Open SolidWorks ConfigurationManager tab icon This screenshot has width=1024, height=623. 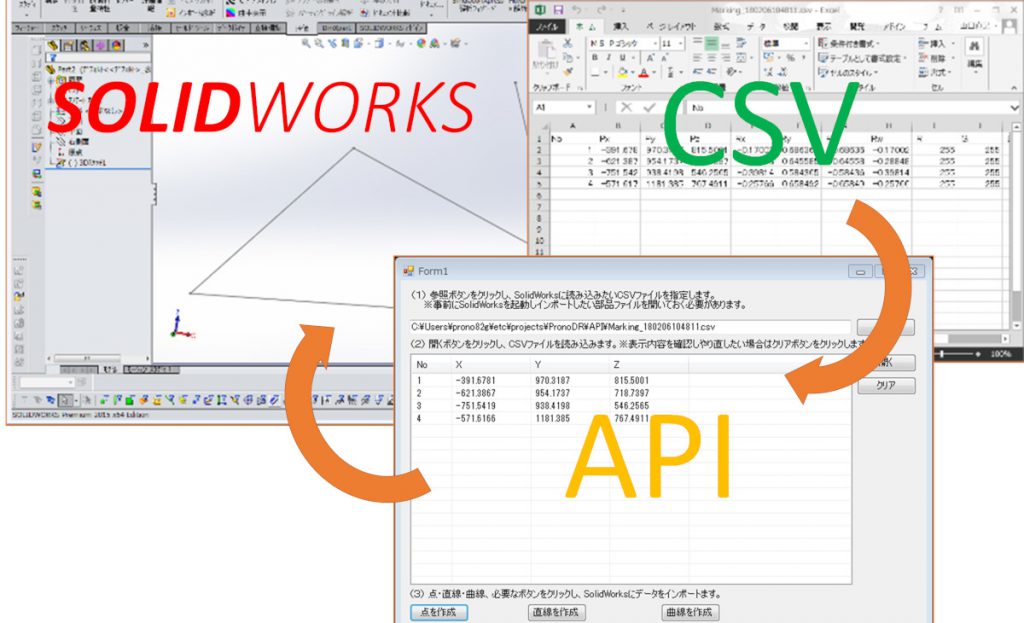[x=84, y=45]
